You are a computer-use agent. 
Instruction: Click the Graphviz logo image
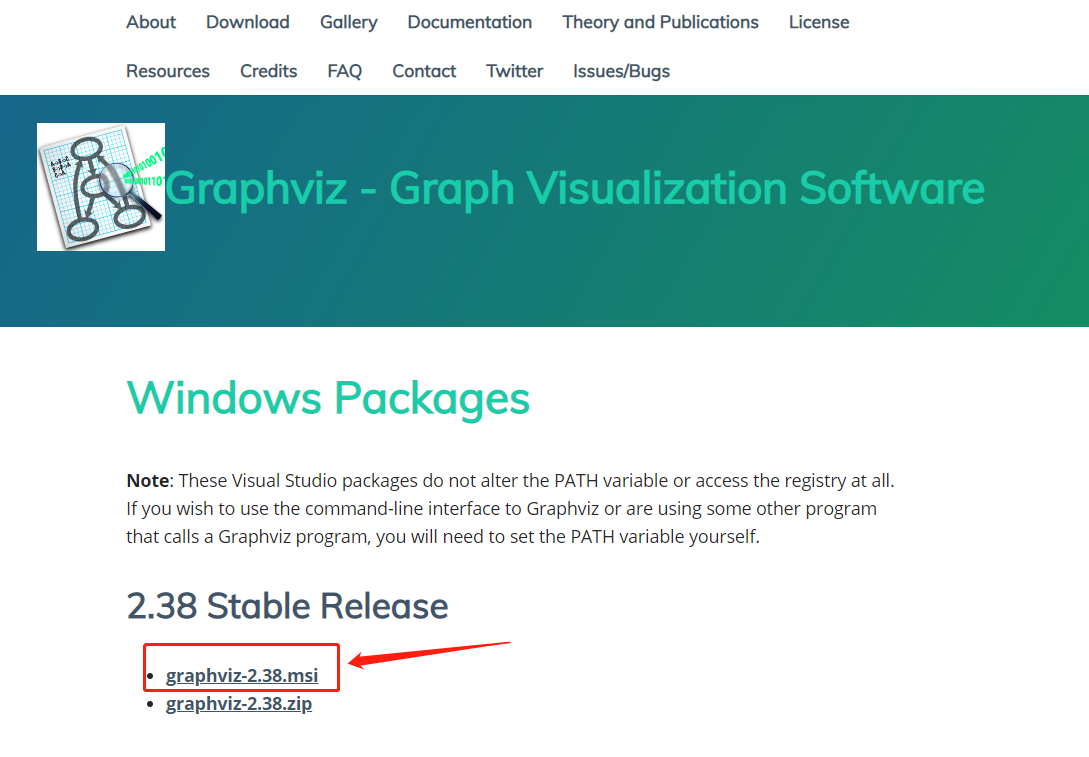100,186
